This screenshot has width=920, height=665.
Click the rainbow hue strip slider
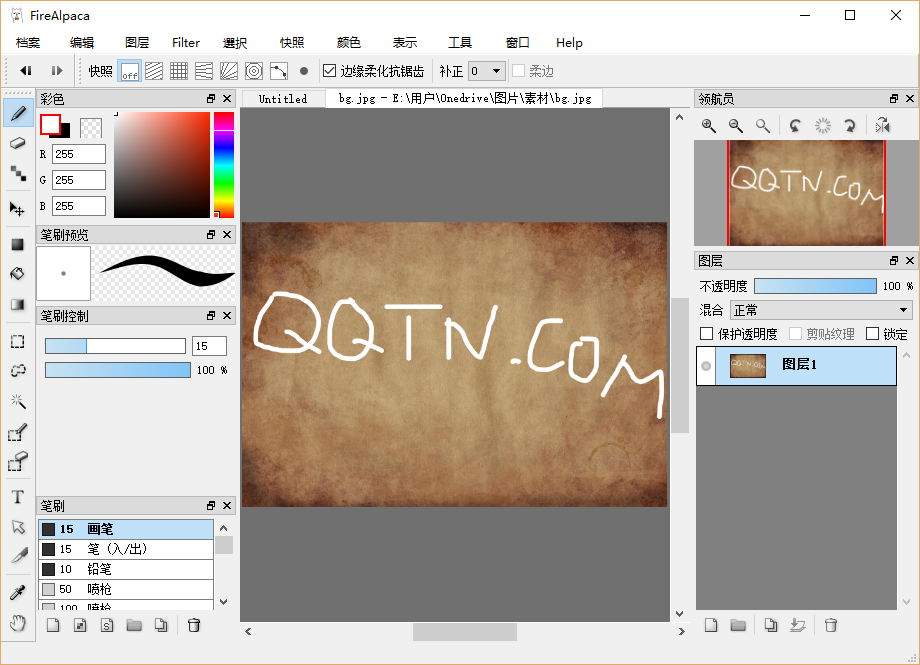tap(223, 165)
